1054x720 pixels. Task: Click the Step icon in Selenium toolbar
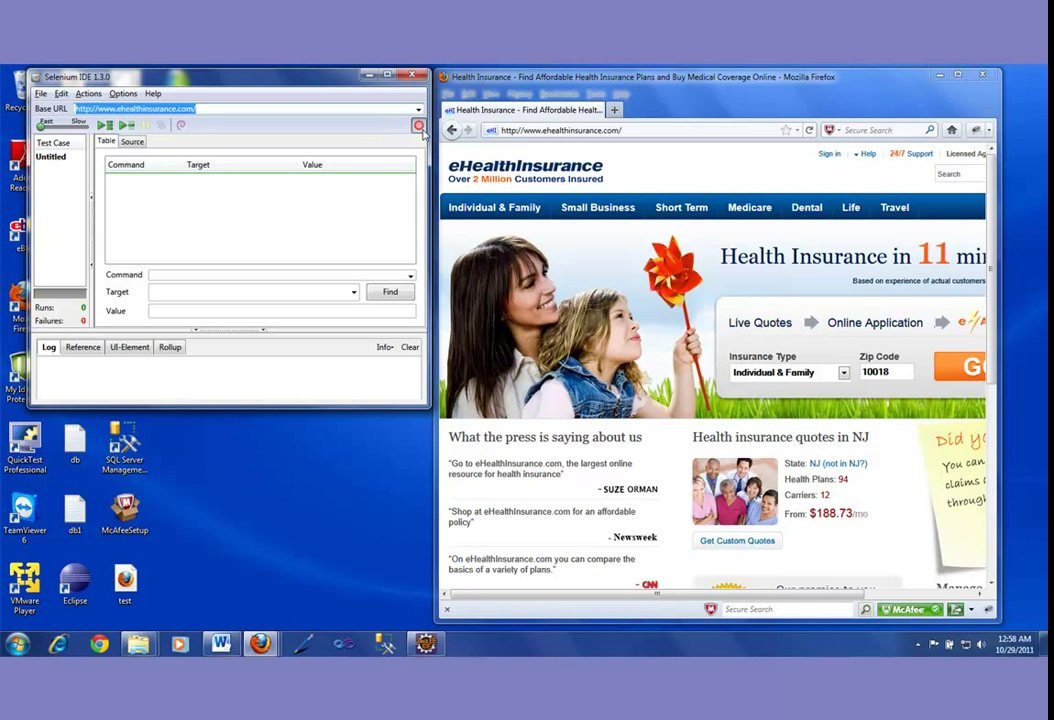pyautogui.click(x=161, y=125)
